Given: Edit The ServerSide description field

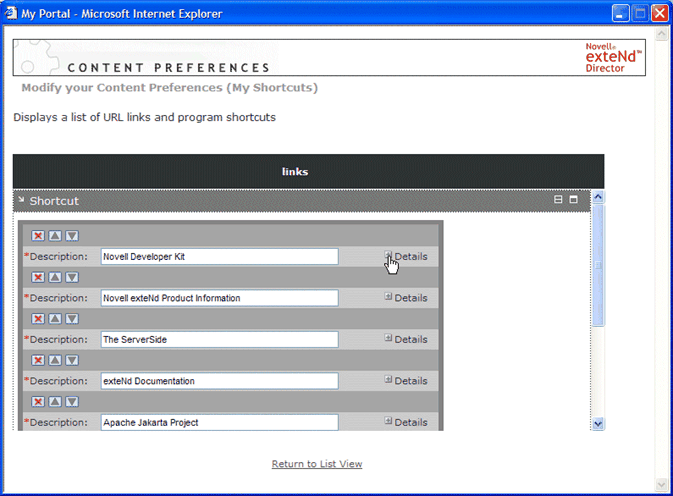Looking at the screenshot, I should click(x=219, y=339).
